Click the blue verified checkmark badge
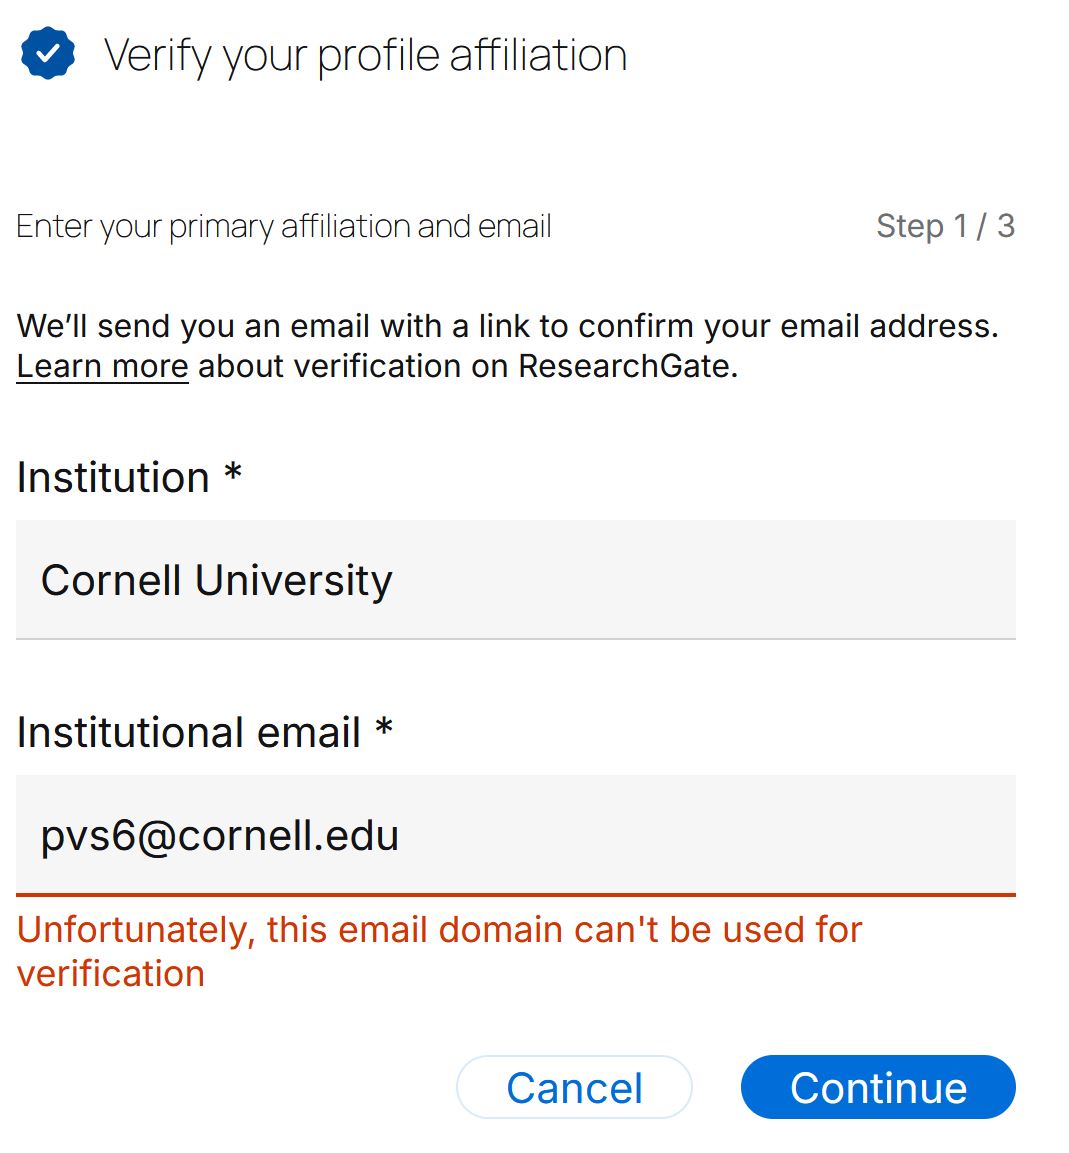This screenshot has width=1069, height=1153. (x=47, y=54)
